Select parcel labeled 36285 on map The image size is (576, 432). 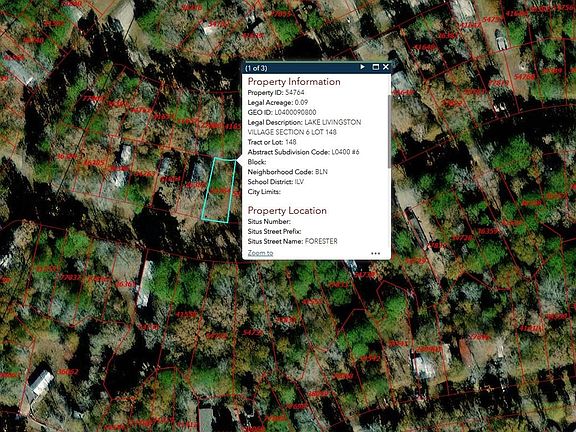point(94,163)
